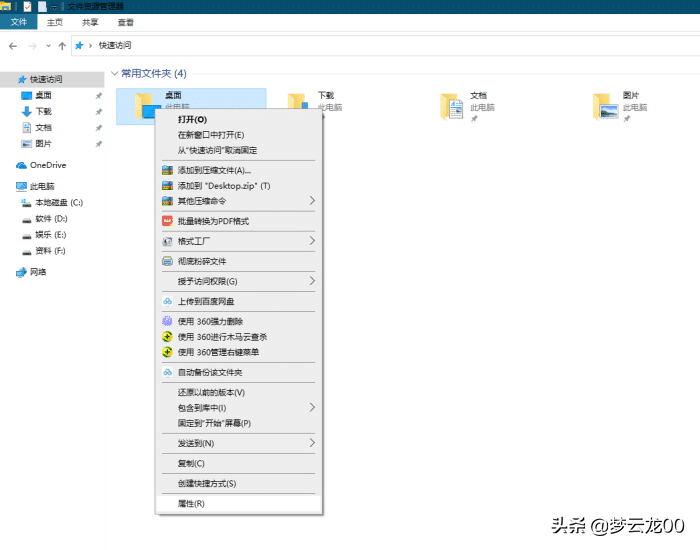Click the 使用 360管理右键菜单 icon
Screen dimensions: 700x550
167,352
